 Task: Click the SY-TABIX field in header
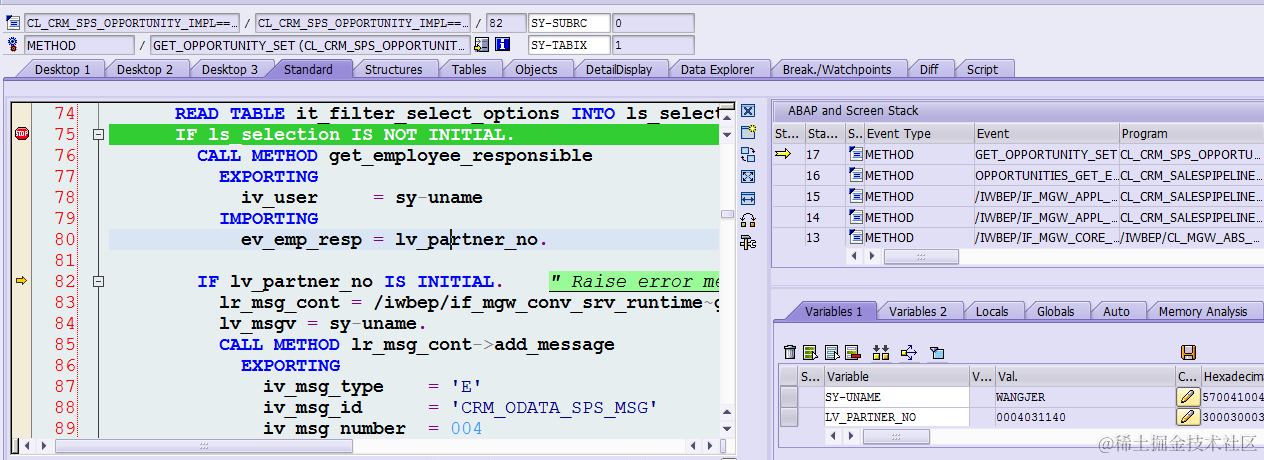[568, 45]
